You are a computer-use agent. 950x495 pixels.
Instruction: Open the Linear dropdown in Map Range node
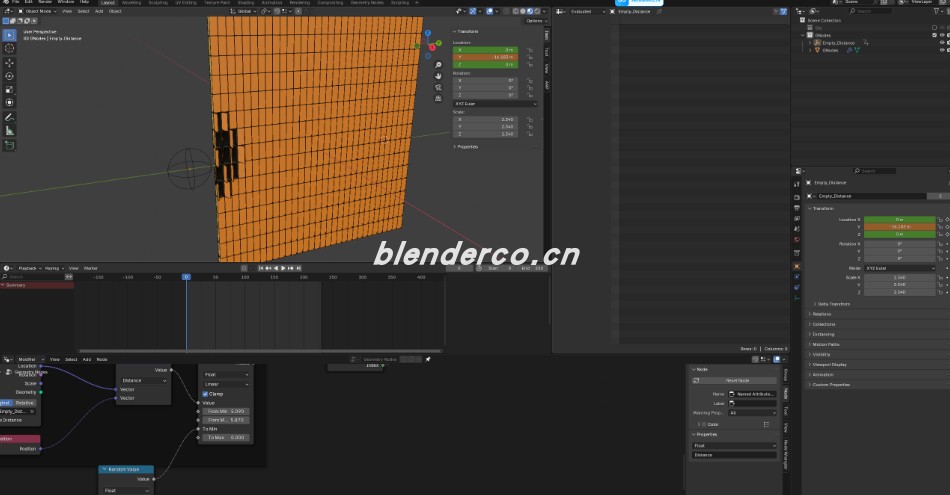coord(226,384)
